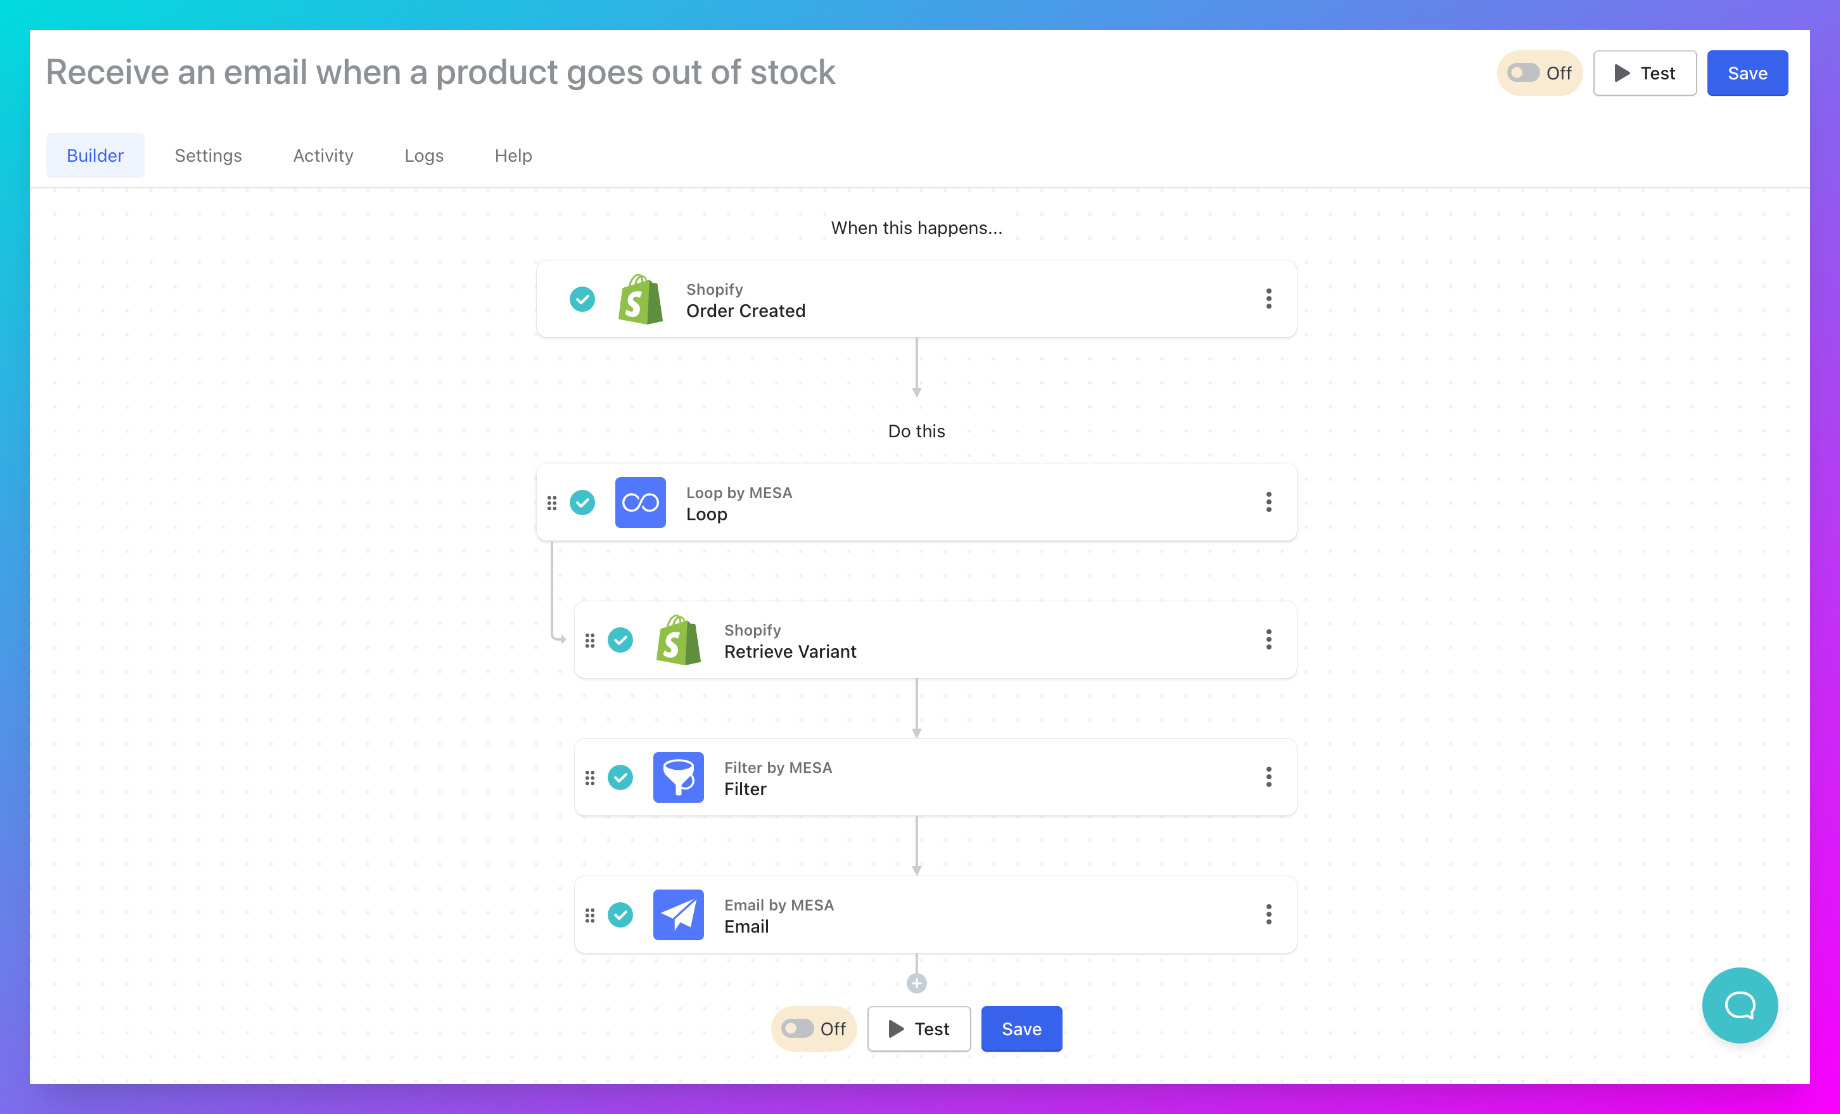This screenshot has width=1840, height=1114.
Task: Click the drag handle on the Loop step
Action: pos(552,503)
